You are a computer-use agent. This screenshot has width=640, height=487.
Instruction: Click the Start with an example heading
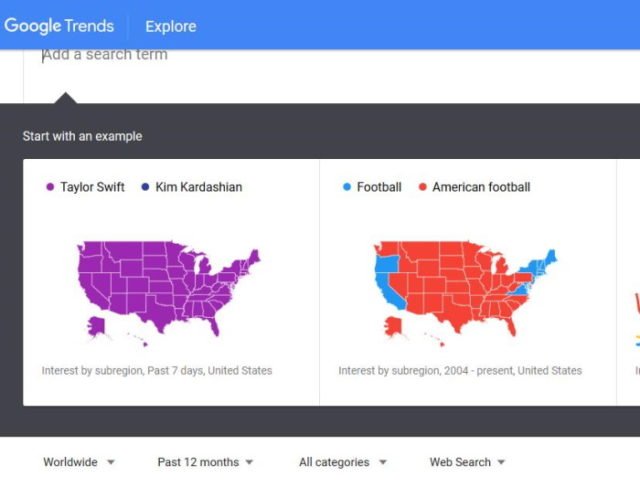[x=83, y=136]
